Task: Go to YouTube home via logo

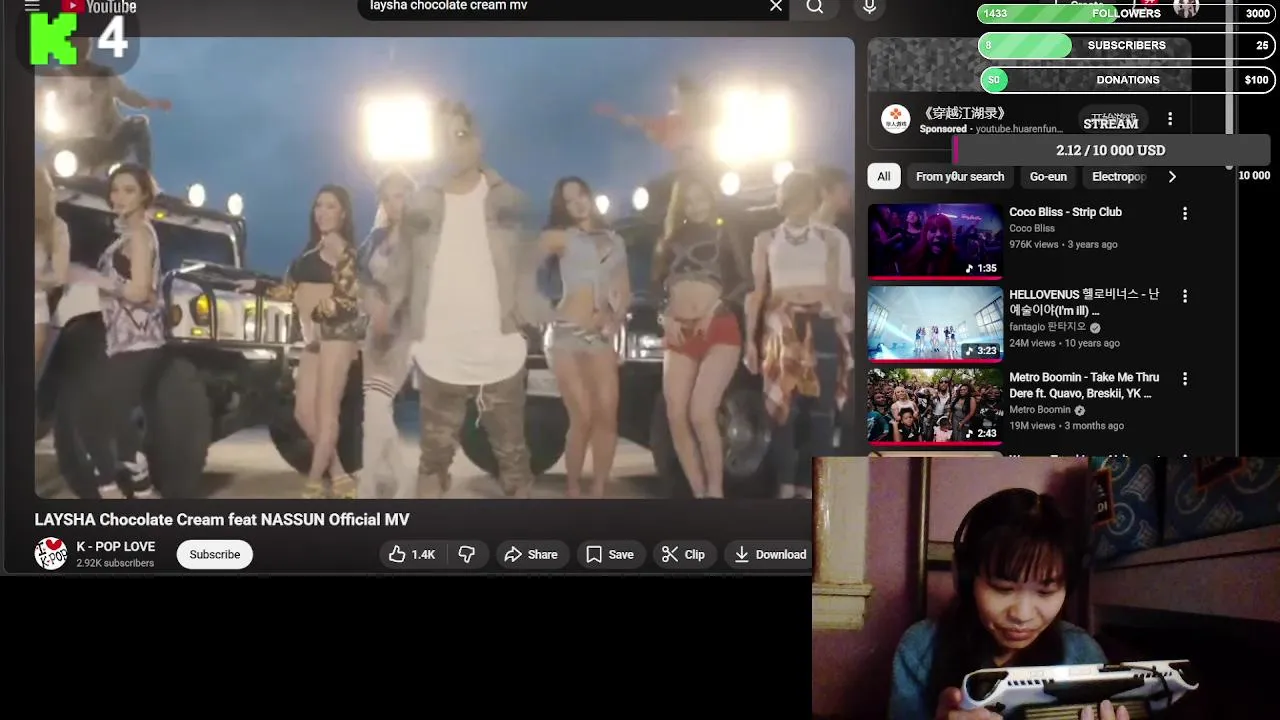Action: pos(99,6)
